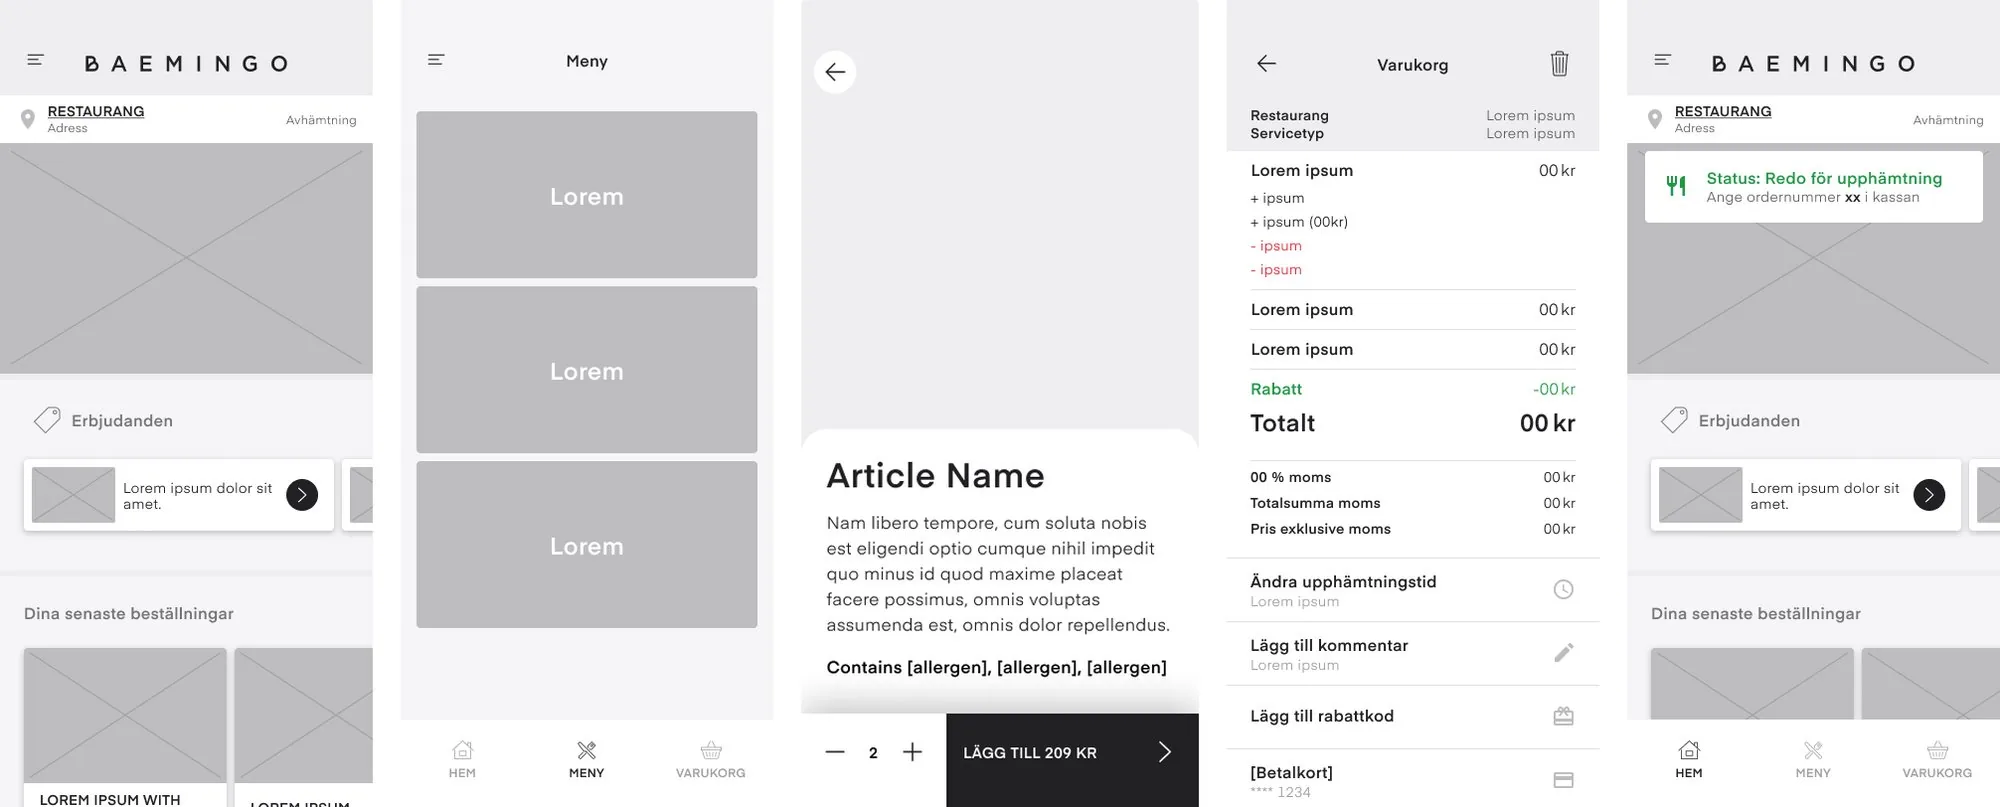
Task: Open hamburger menu on the Meny screen
Action: click(x=436, y=60)
